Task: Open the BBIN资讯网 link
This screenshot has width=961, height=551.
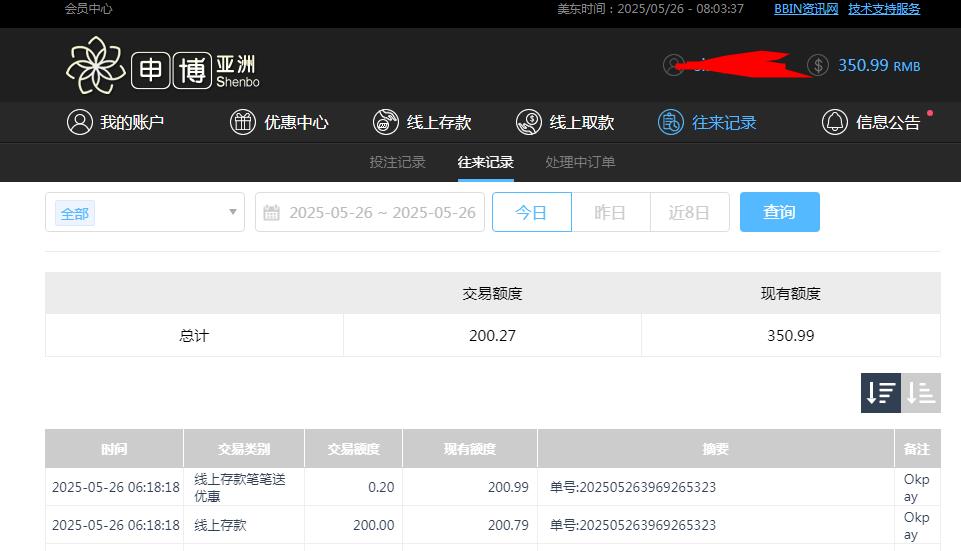Action: click(x=806, y=9)
